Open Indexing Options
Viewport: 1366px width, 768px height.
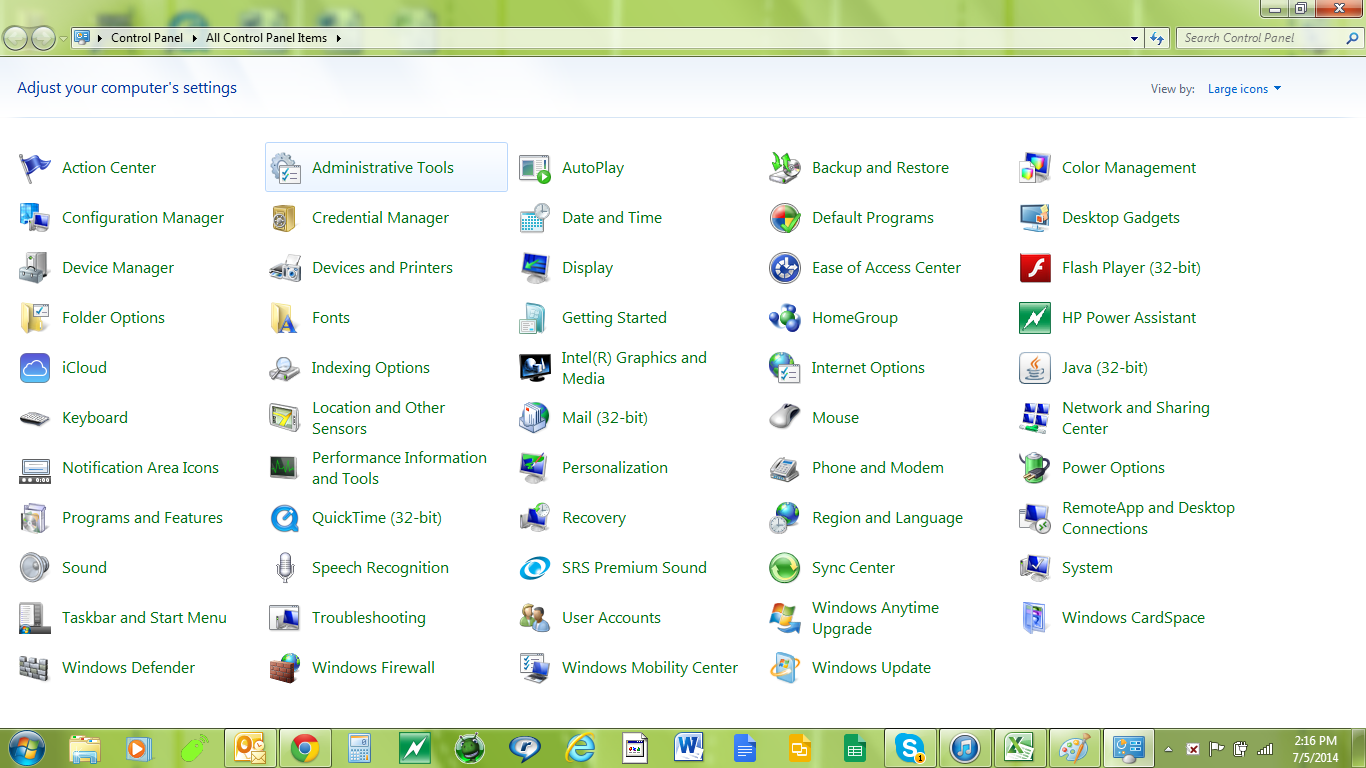pos(370,368)
